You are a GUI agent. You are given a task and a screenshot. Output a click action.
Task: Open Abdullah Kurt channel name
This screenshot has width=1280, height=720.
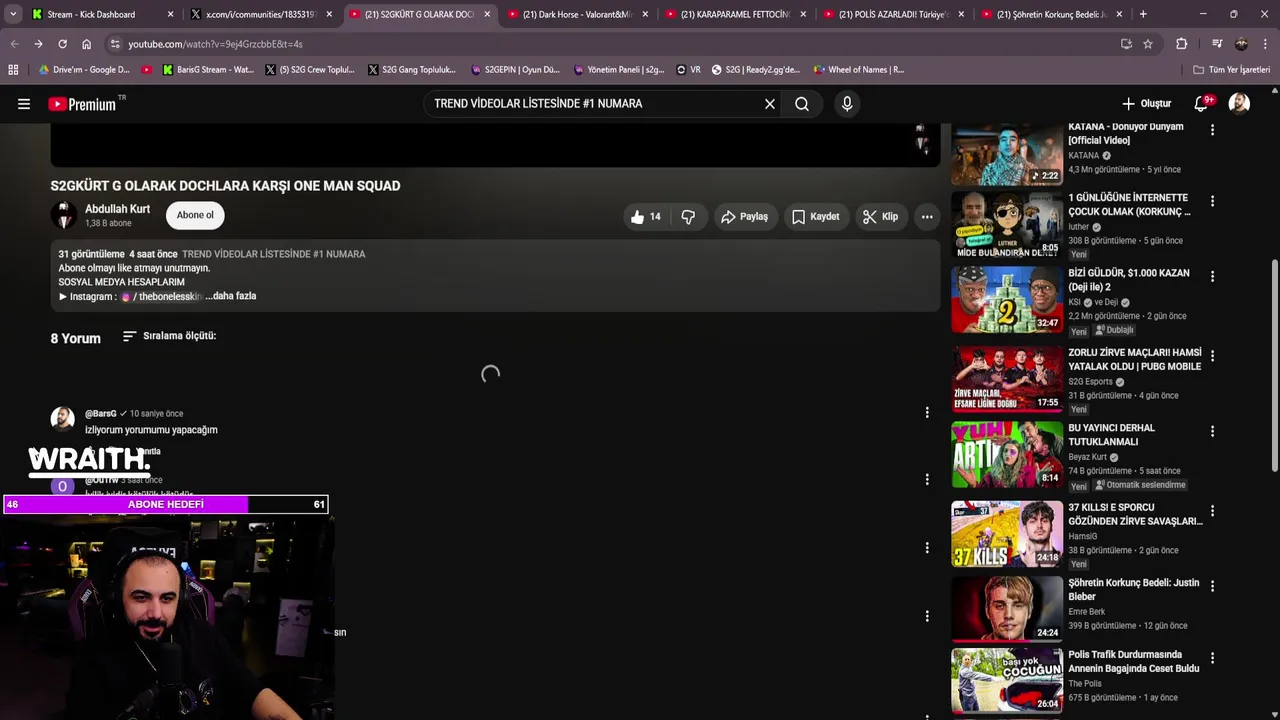[x=117, y=209]
